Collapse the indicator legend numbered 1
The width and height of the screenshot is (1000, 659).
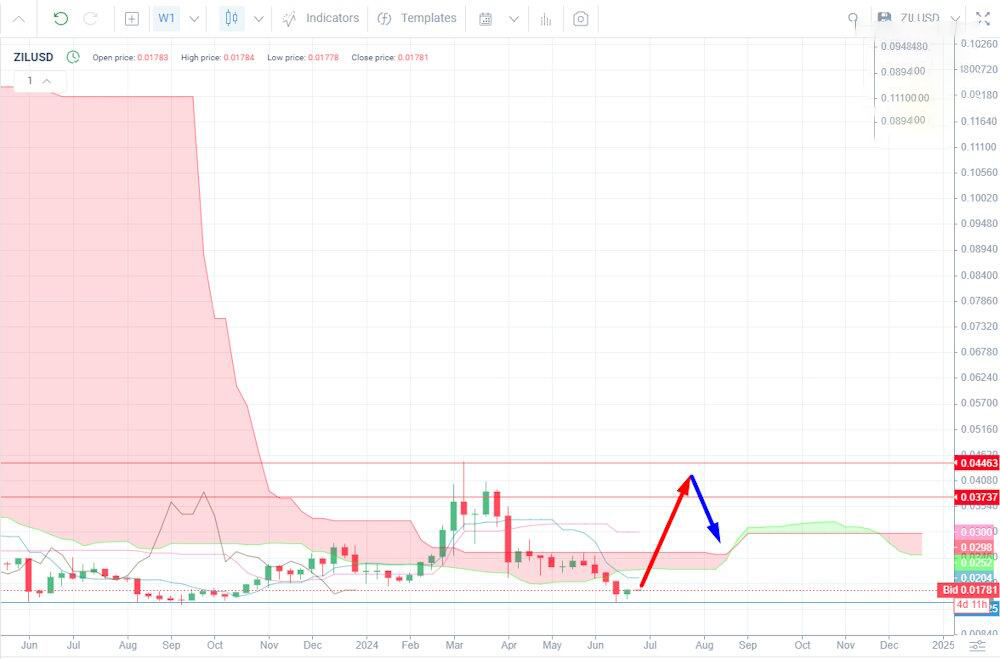click(x=47, y=81)
